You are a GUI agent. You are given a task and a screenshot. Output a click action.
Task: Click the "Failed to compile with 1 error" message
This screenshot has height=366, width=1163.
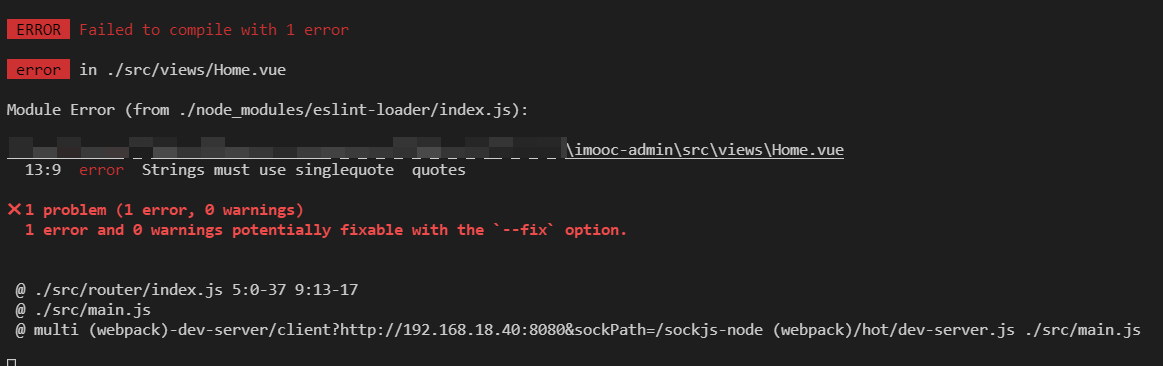click(214, 30)
